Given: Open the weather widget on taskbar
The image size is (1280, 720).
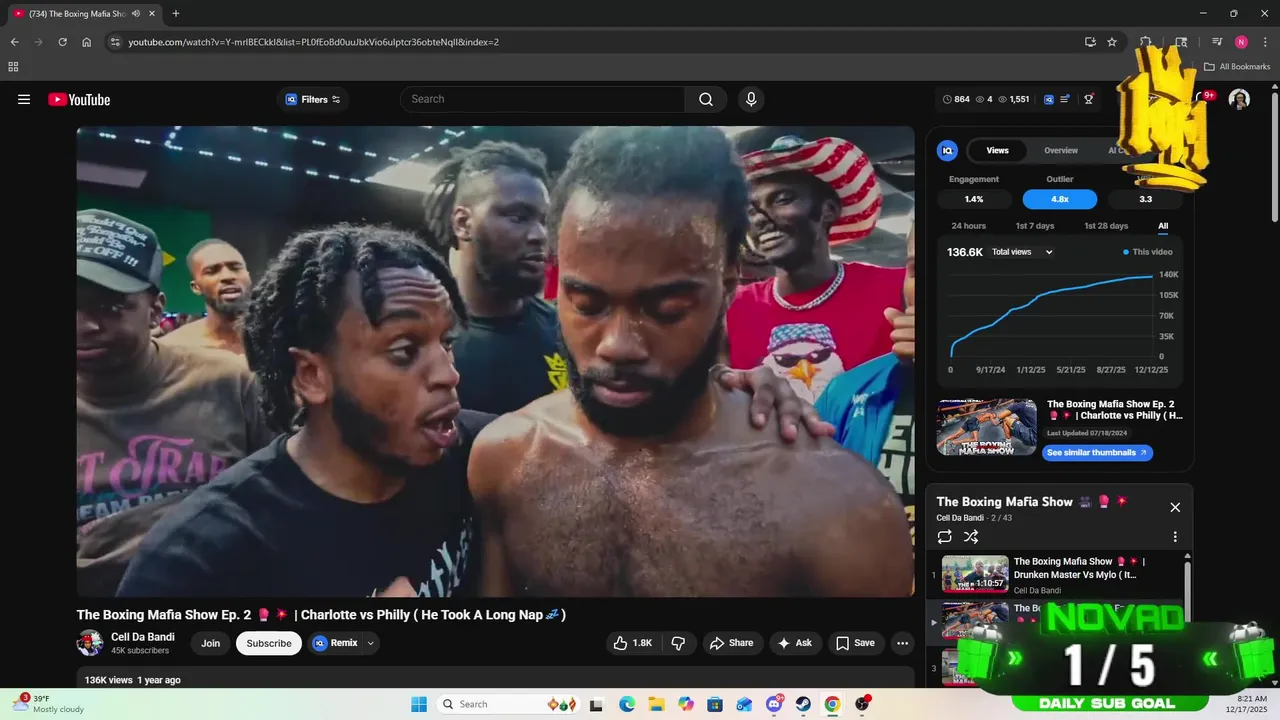Looking at the screenshot, I should coord(48,704).
